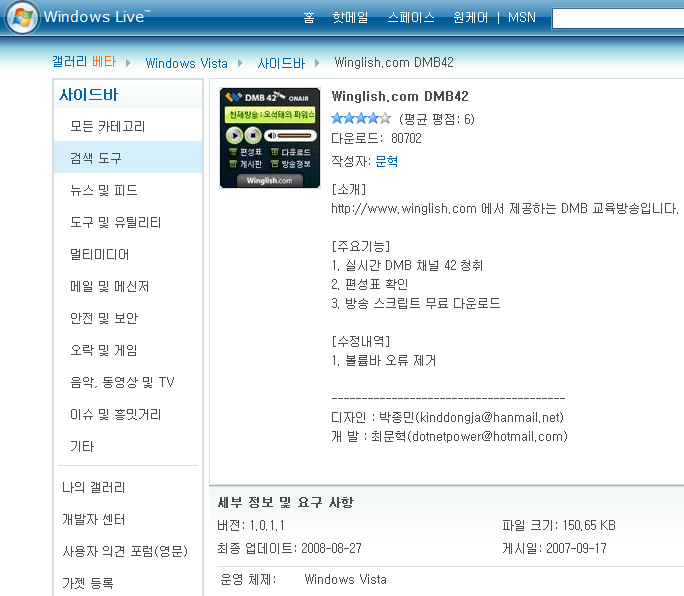Click 게시일: 2007-09-17 text

tap(554, 548)
